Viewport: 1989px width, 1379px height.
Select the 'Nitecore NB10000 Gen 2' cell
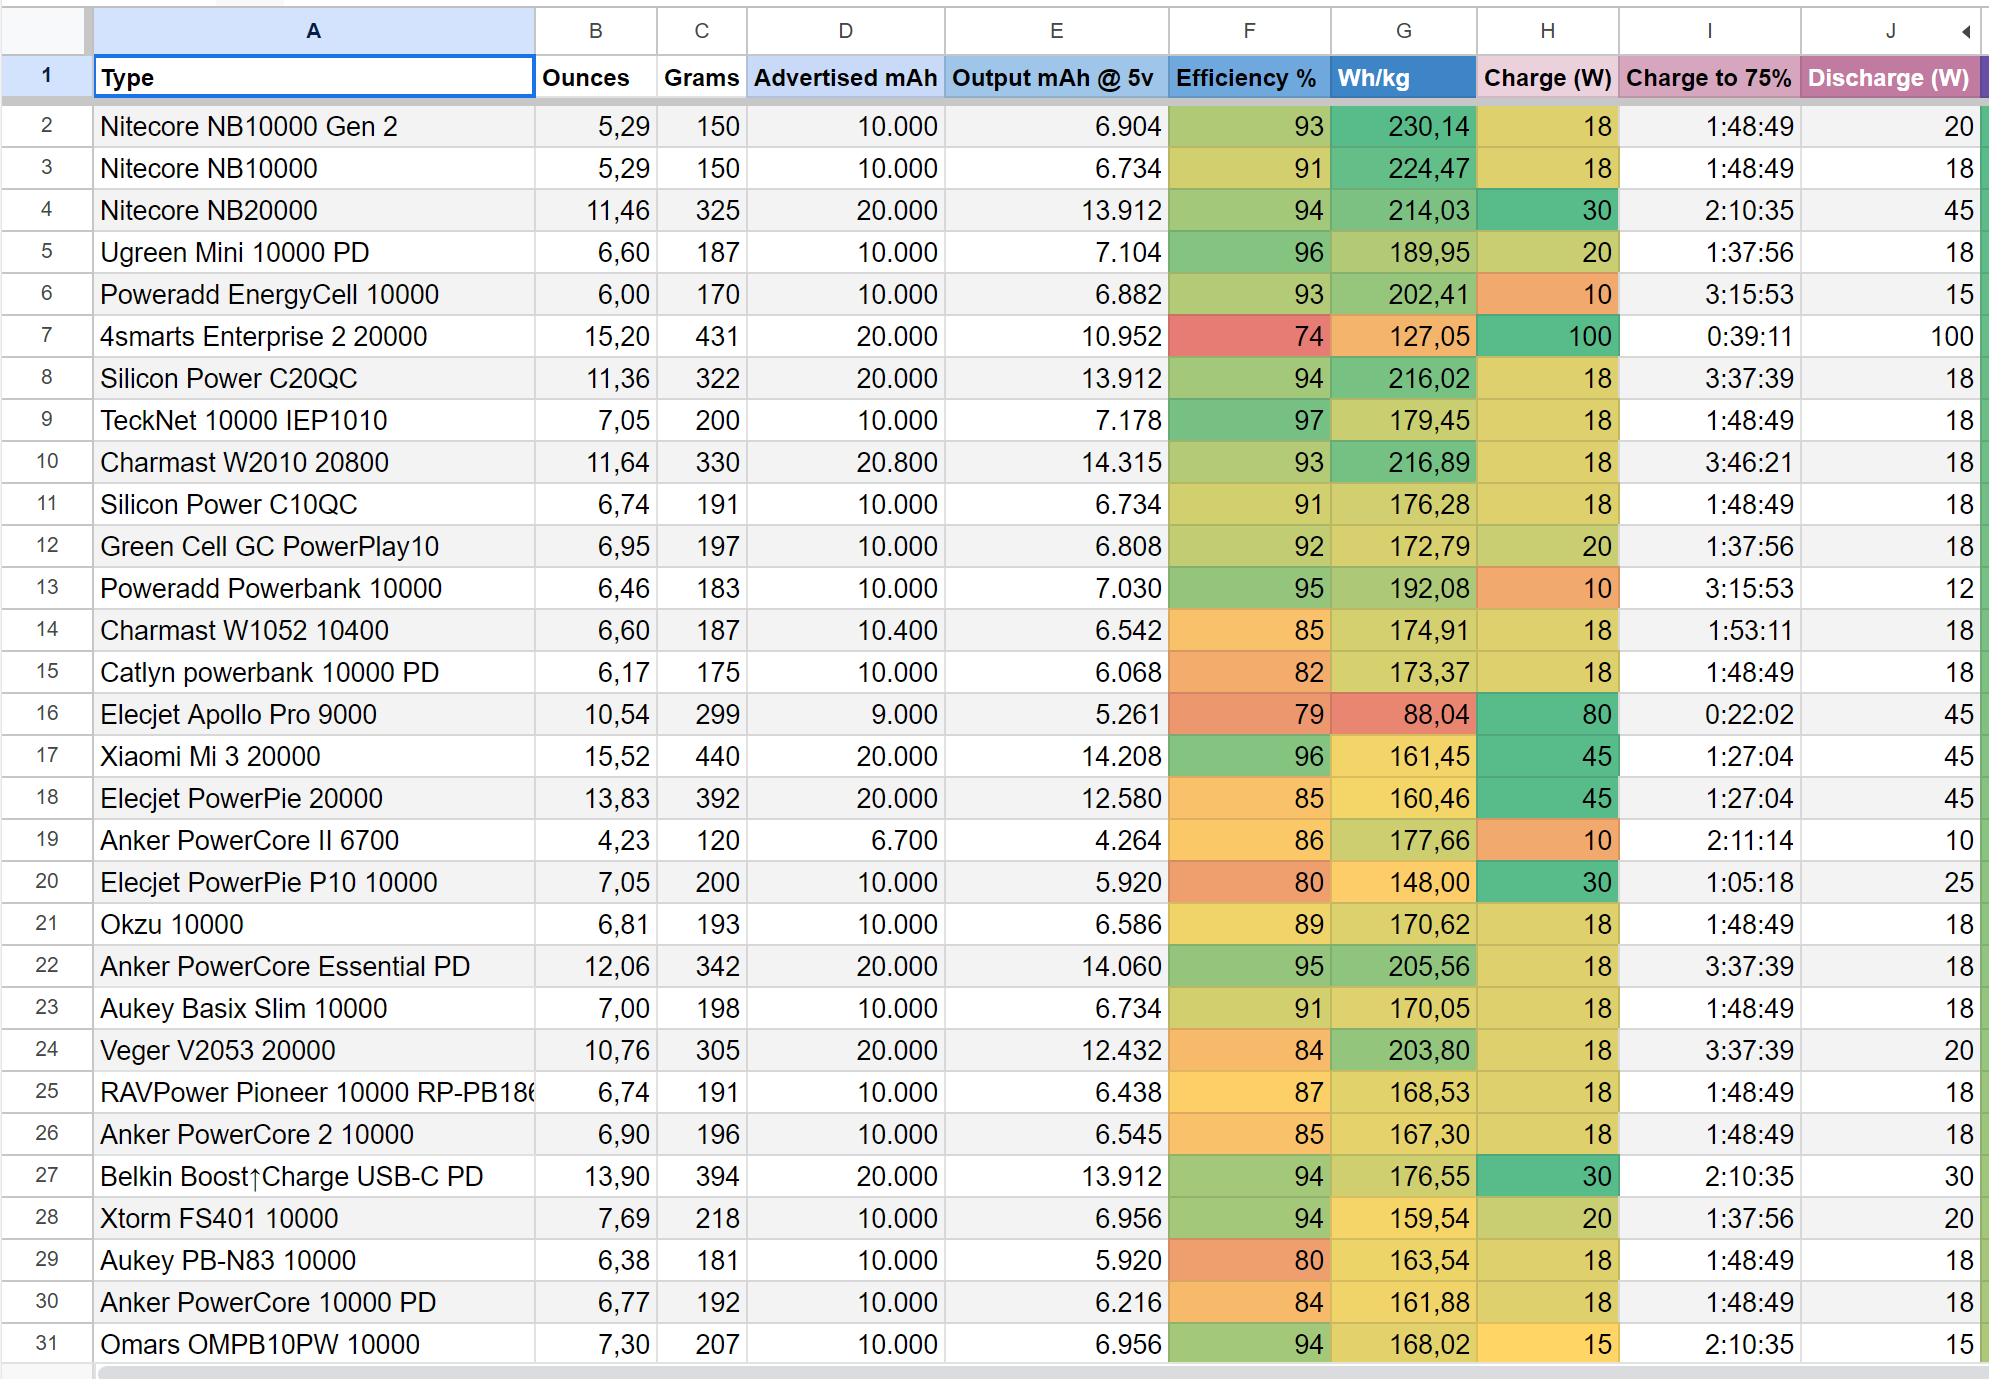point(314,126)
